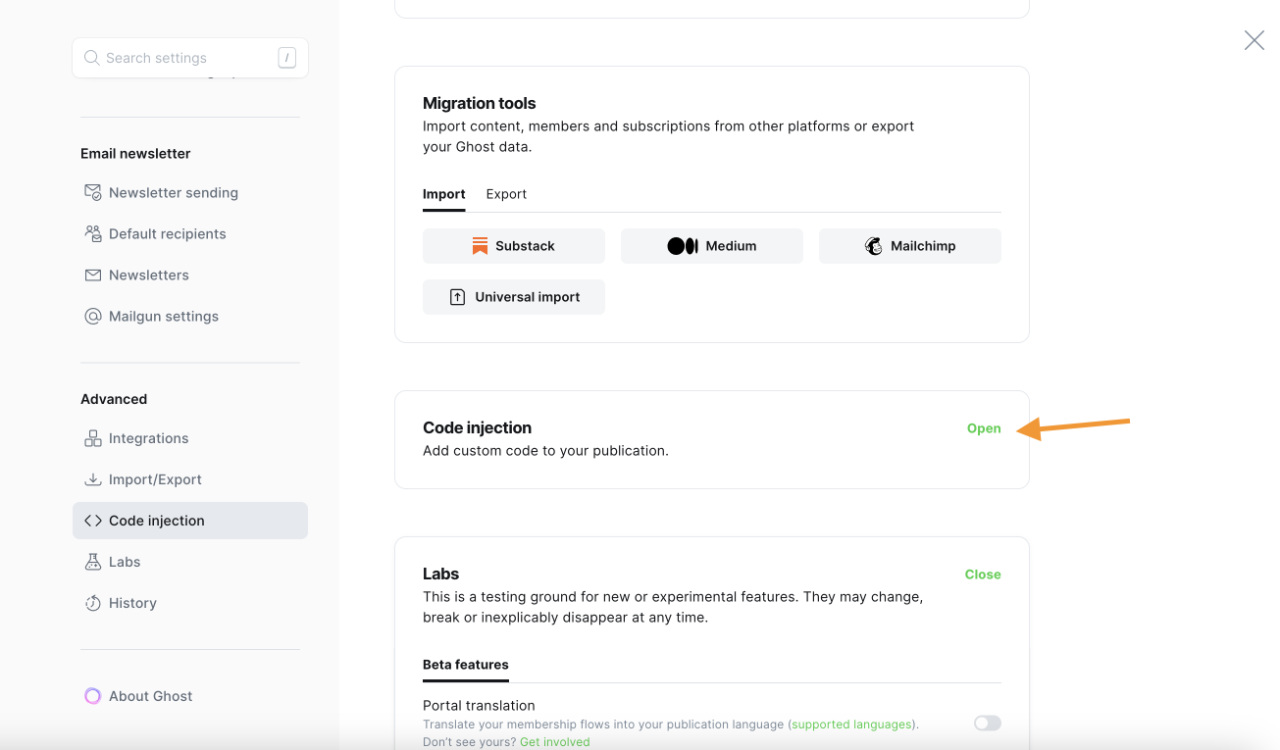The width and height of the screenshot is (1280, 750).
Task: Click the Integrations blocks icon
Action: click(x=93, y=438)
